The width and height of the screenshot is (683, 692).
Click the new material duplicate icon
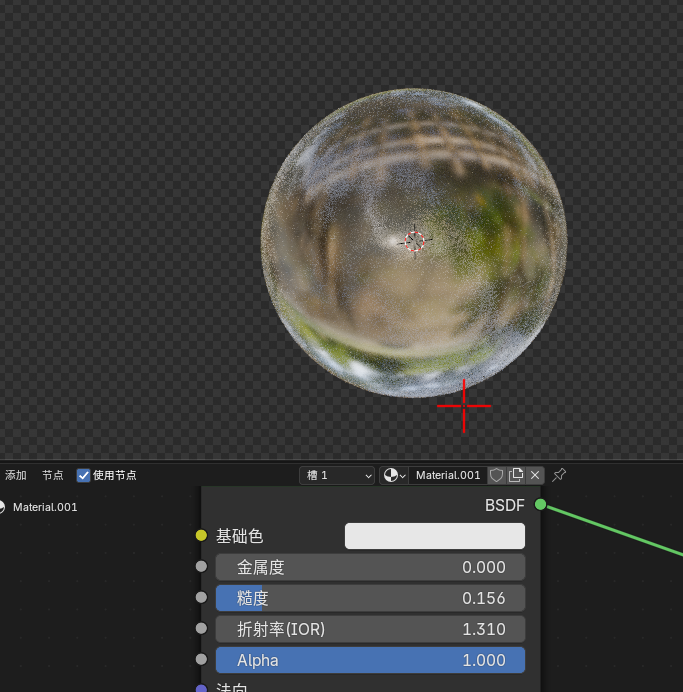[x=516, y=475]
